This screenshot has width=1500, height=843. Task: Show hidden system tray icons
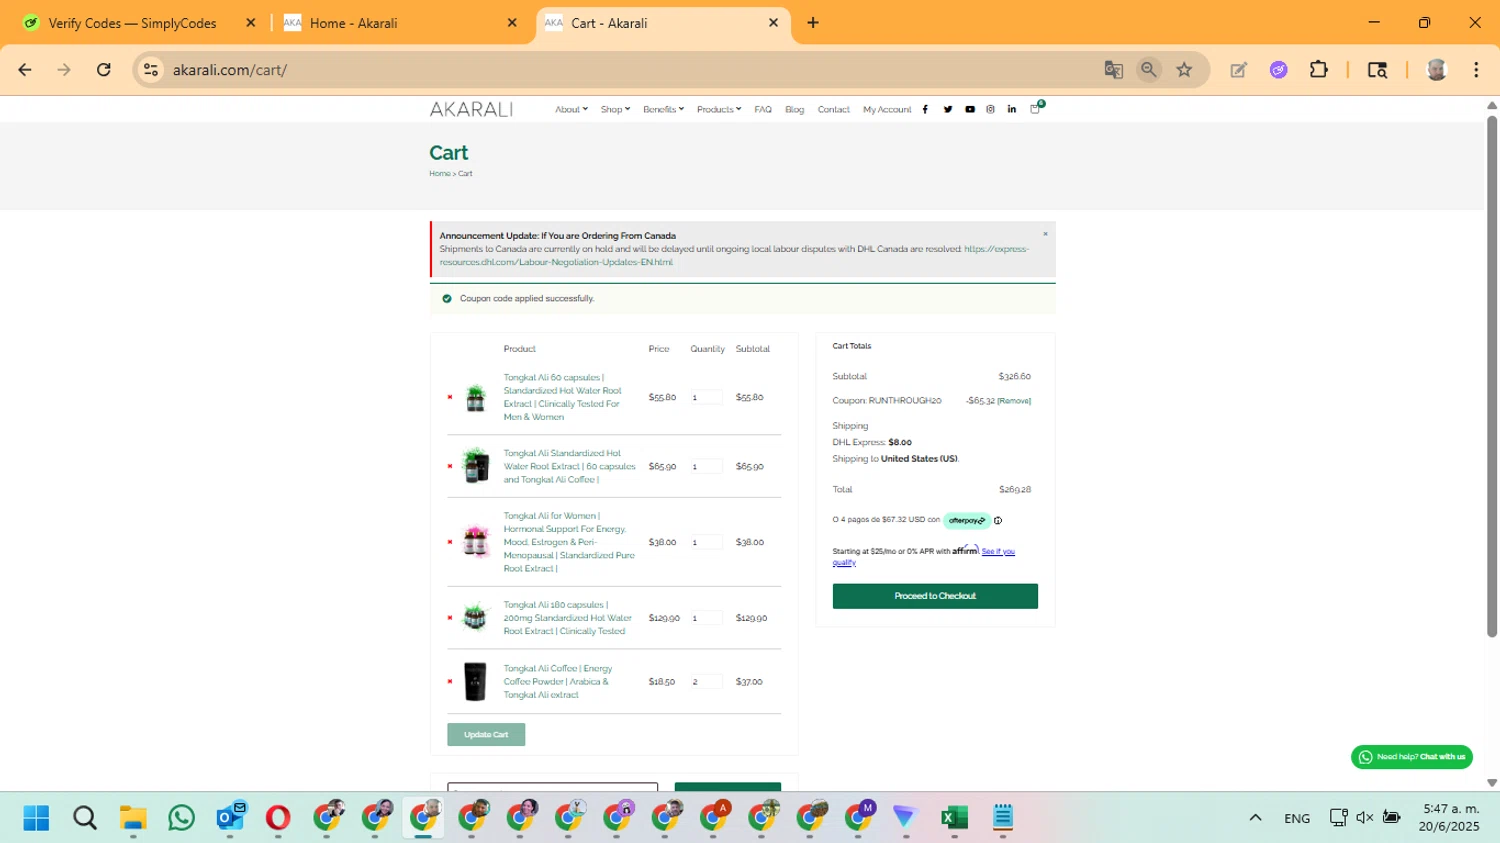point(1255,818)
